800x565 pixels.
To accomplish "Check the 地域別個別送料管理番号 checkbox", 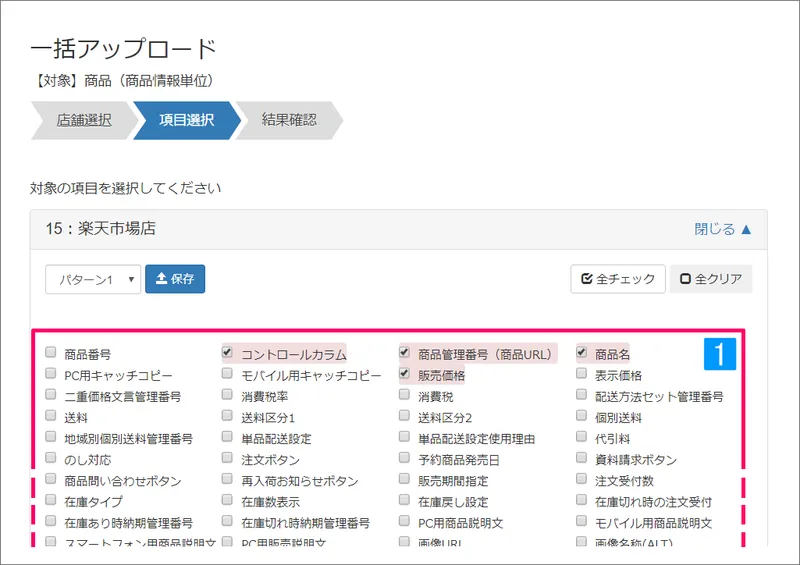I will pyautogui.click(x=51, y=436).
